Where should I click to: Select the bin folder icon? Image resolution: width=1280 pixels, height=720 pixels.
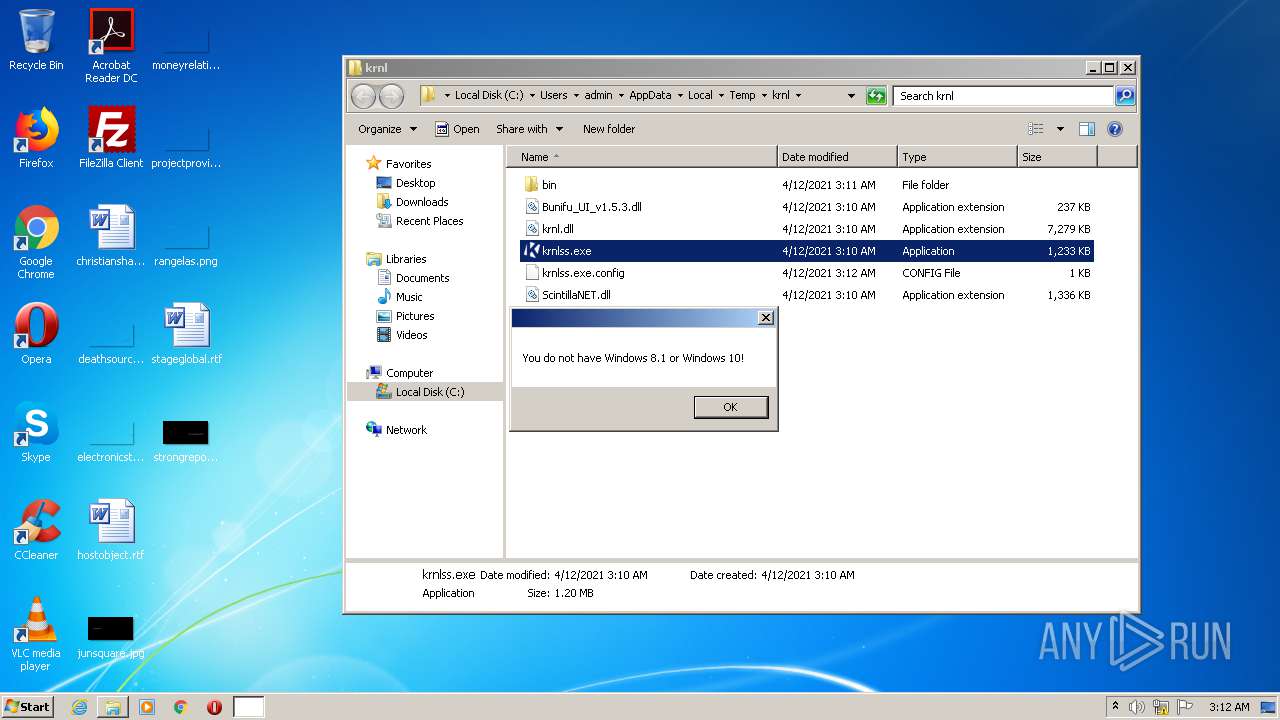(532, 185)
